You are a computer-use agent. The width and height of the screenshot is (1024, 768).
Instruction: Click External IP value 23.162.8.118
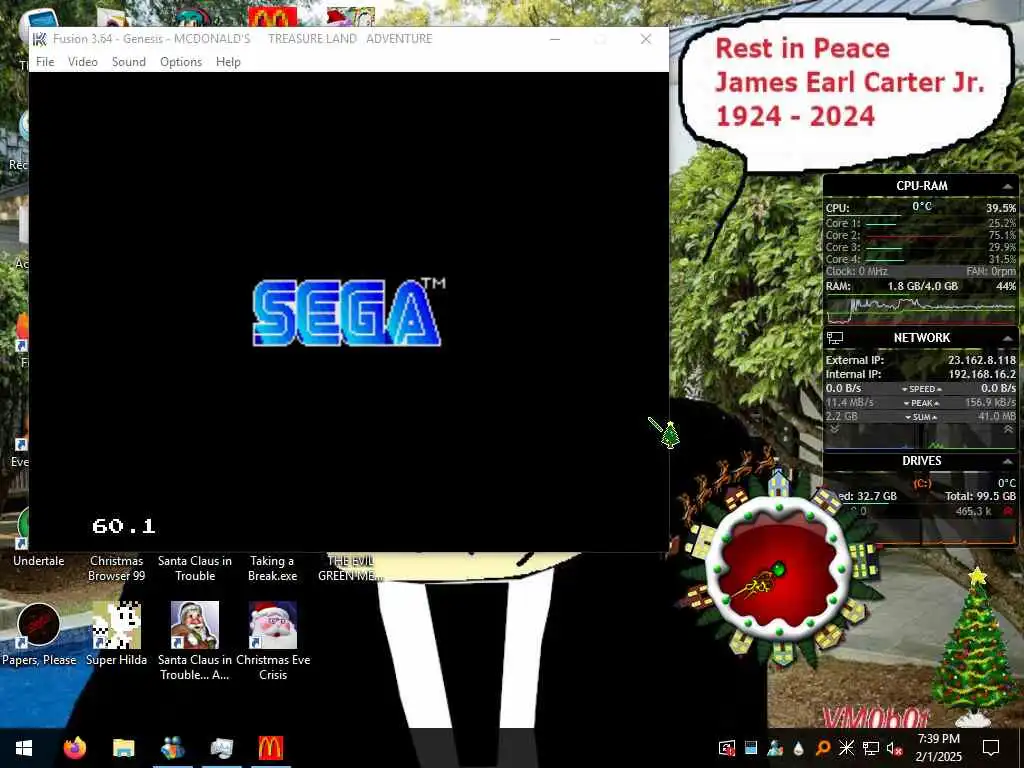point(982,360)
